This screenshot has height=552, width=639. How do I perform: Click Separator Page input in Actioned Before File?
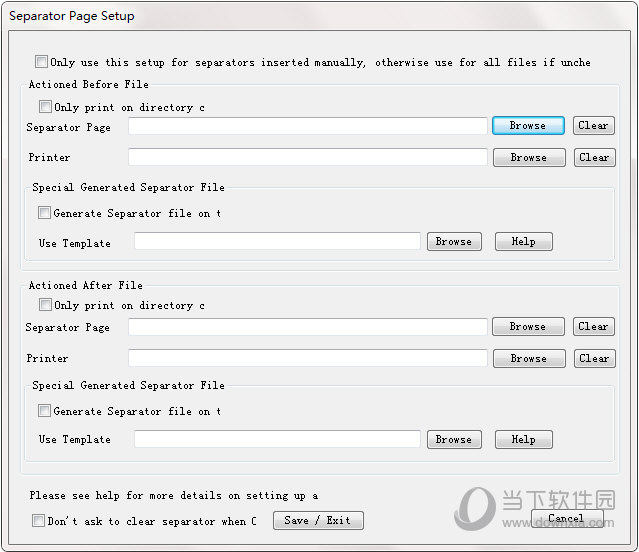pyautogui.click(x=307, y=126)
